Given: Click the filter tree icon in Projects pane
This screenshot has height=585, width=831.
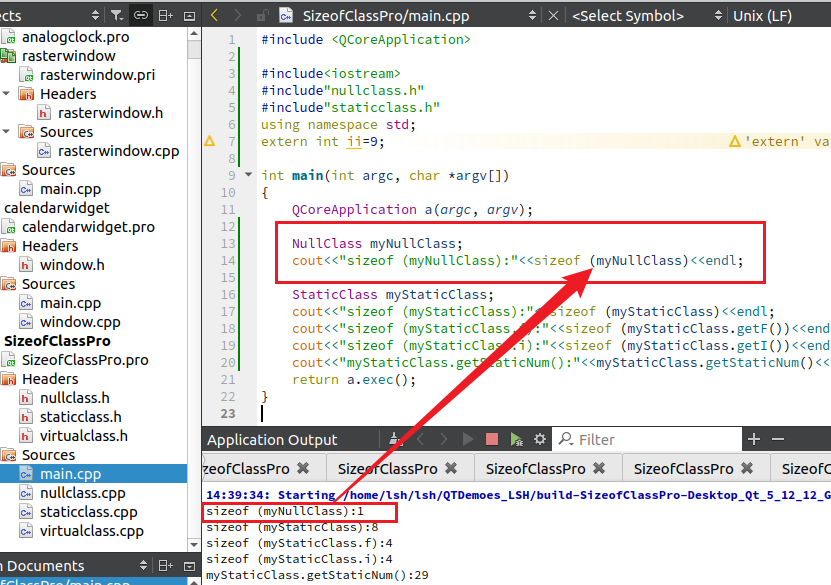Looking at the screenshot, I should coord(117,16).
